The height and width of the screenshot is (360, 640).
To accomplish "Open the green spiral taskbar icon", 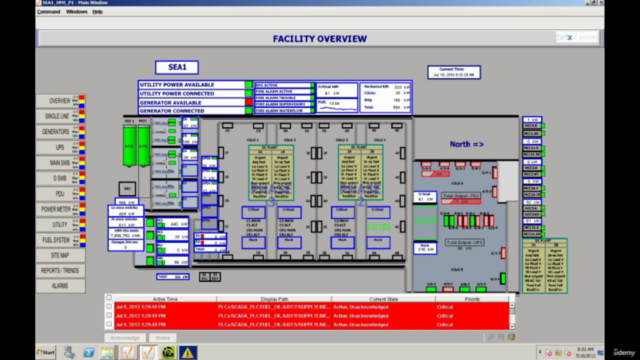I will [x=168, y=352].
